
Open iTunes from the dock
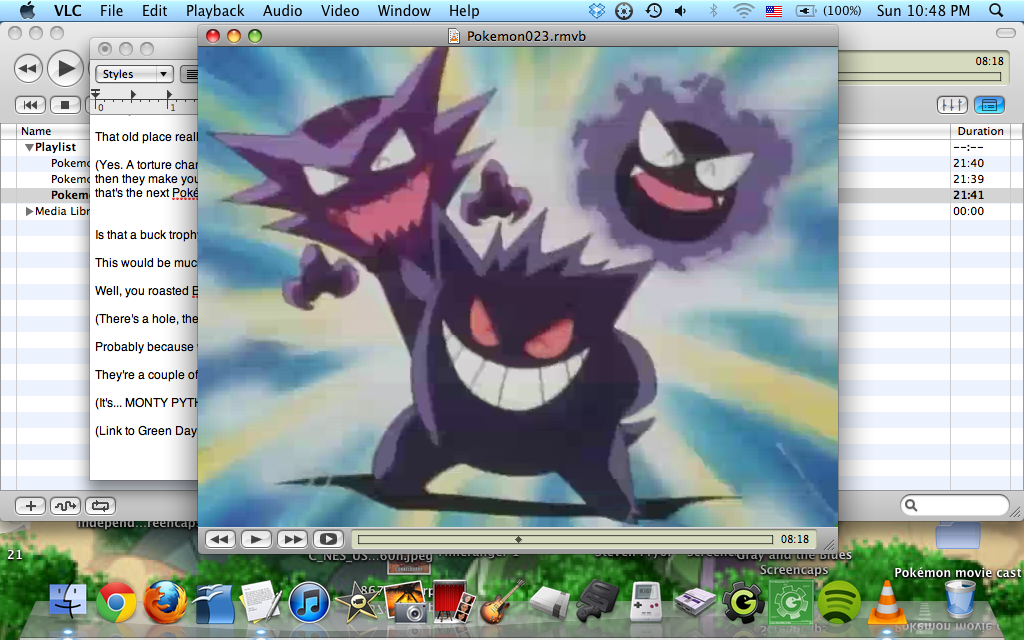[x=308, y=601]
